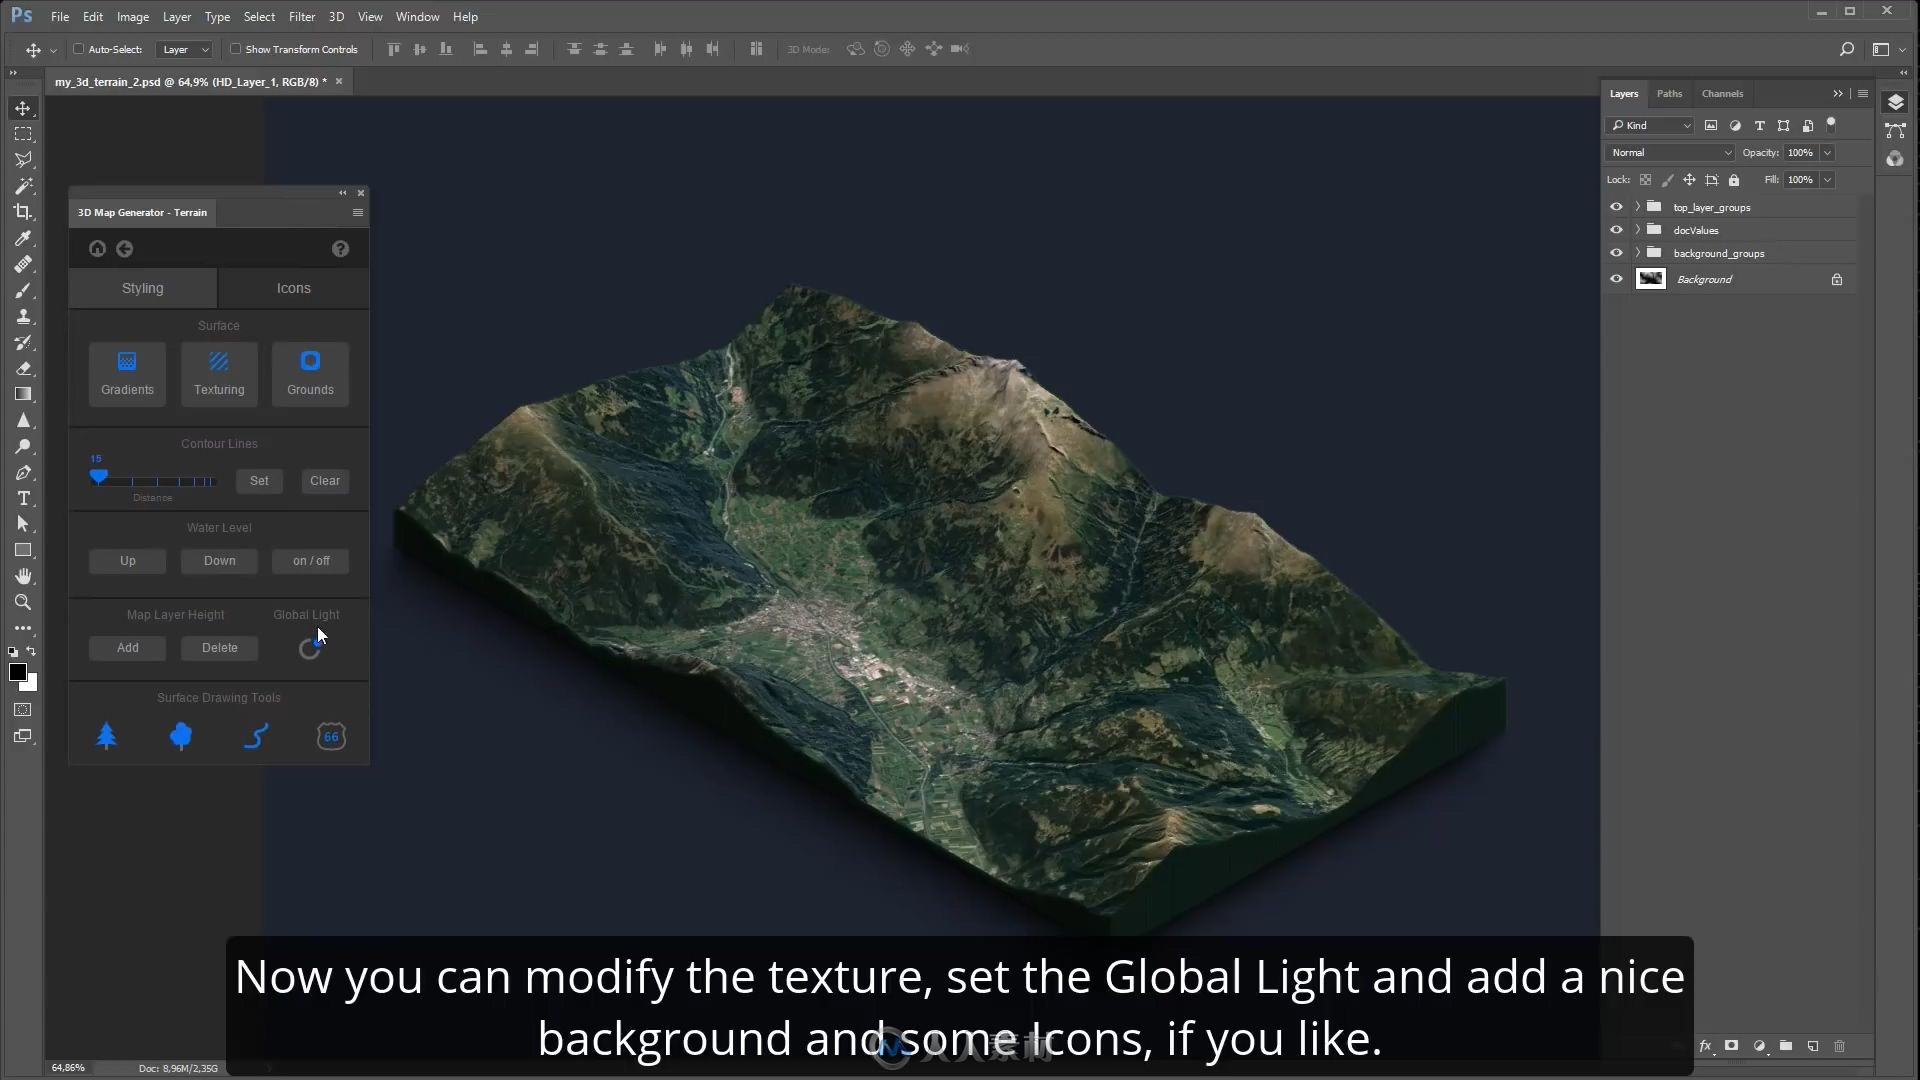The width and height of the screenshot is (1920, 1080).
Task: Expand docValues folder
Action: click(x=1637, y=230)
